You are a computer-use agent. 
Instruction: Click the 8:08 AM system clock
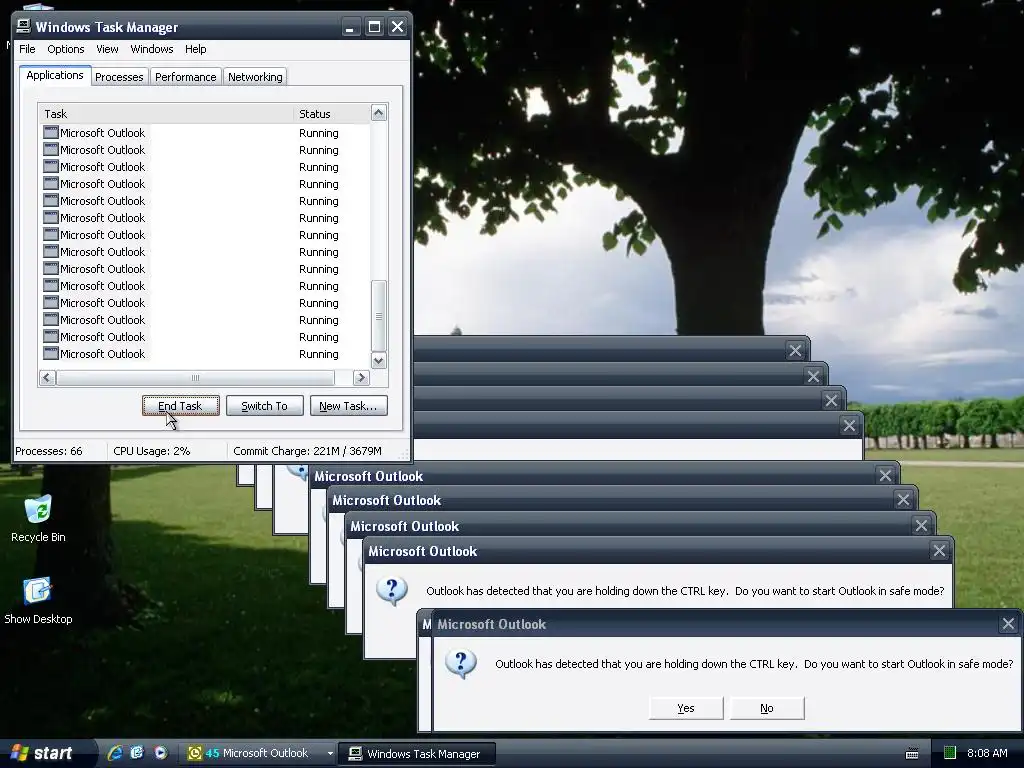coord(987,753)
